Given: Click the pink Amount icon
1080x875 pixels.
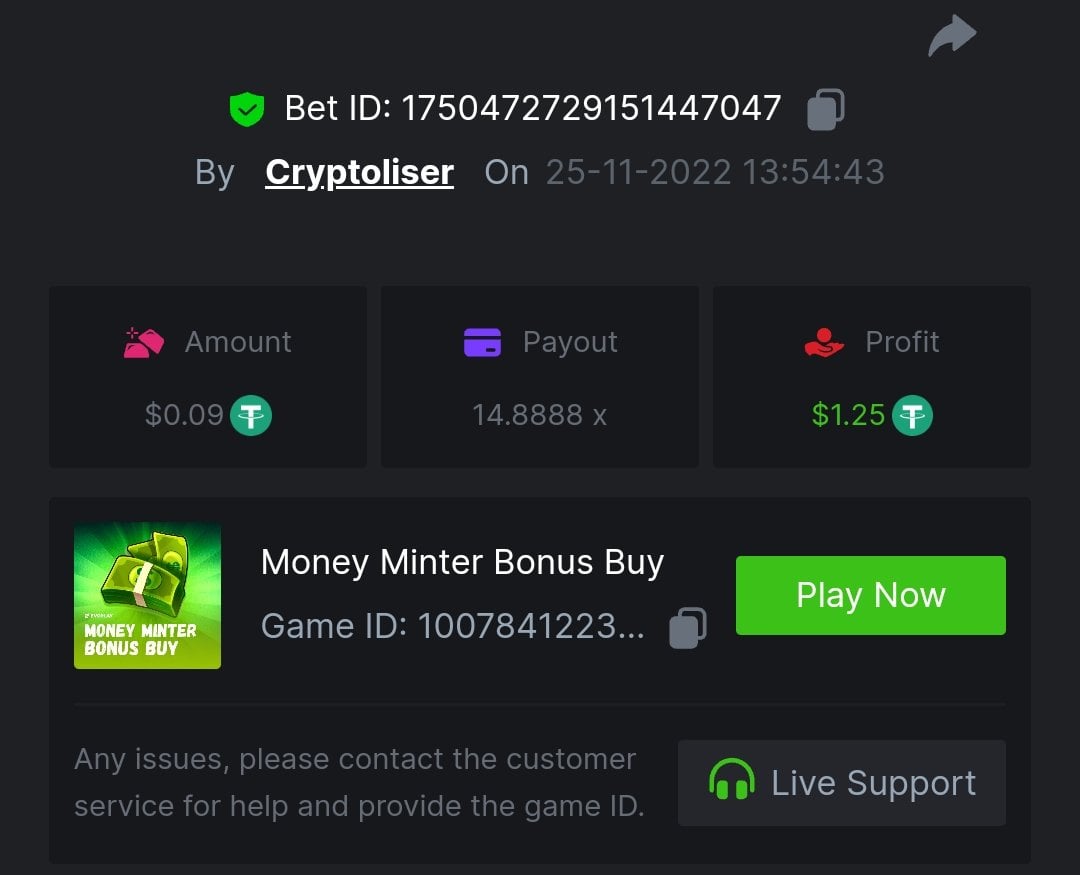Looking at the screenshot, I should coord(143,342).
